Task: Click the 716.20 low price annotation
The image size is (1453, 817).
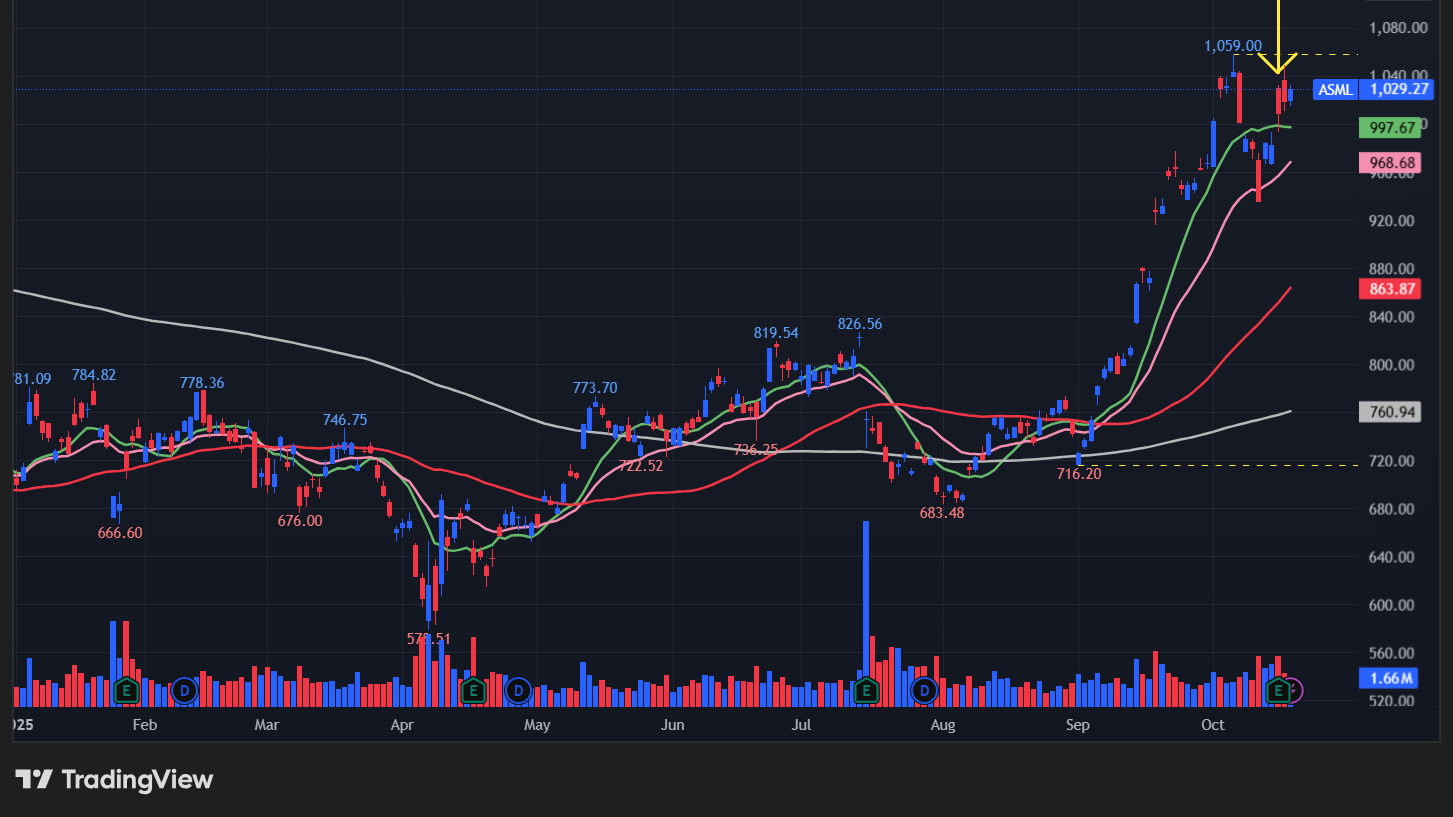Action: [1078, 474]
